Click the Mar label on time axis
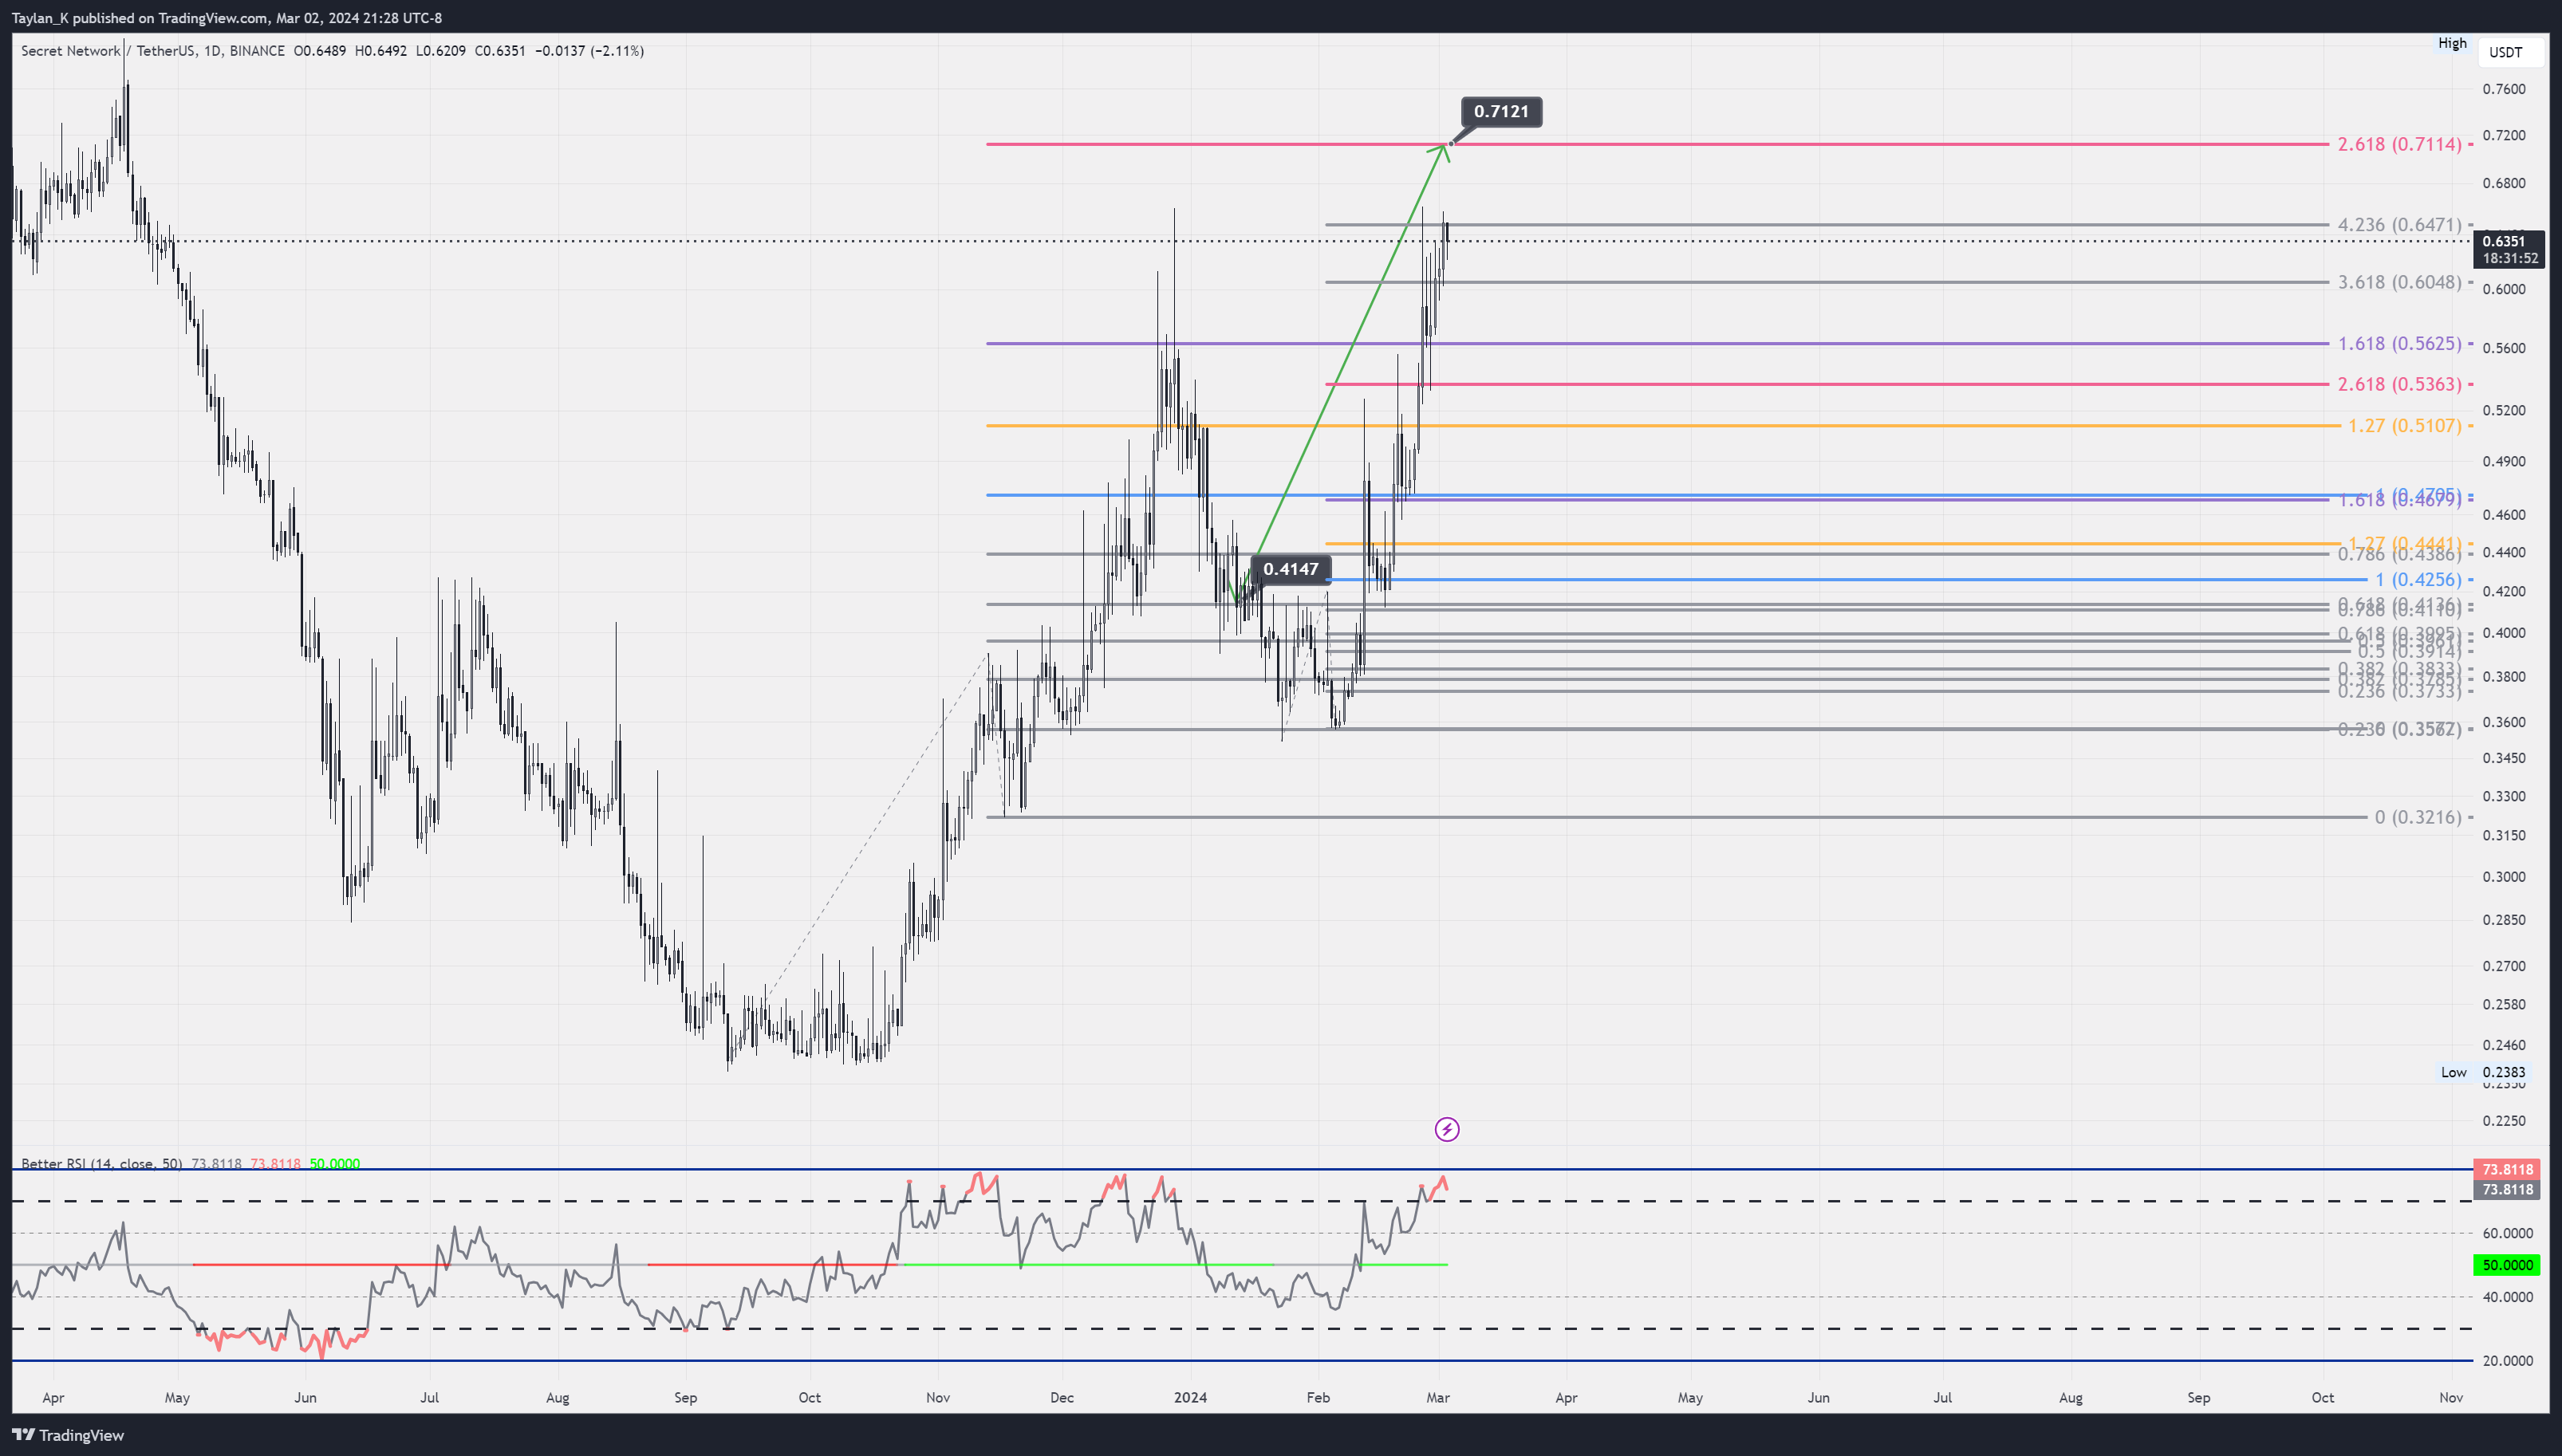 1438,1398
